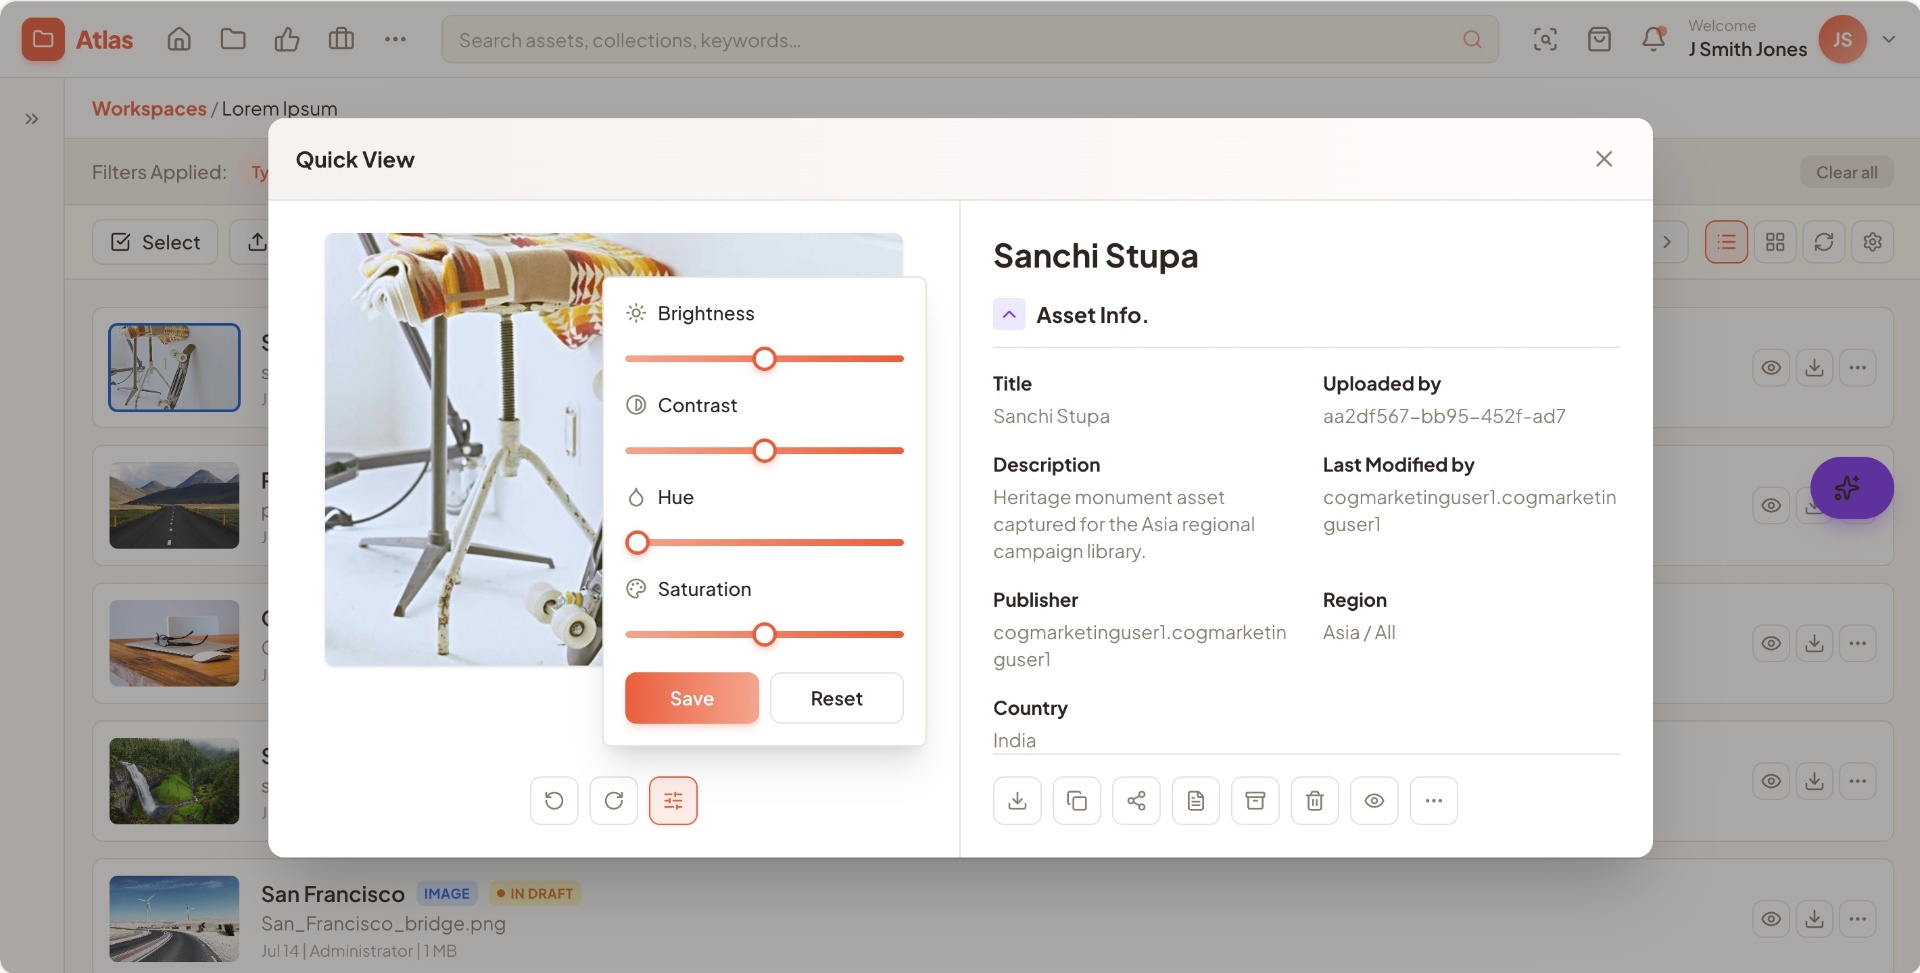Open the account dropdown chevron
This screenshot has height=973, width=1920.
(x=1889, y=40)
